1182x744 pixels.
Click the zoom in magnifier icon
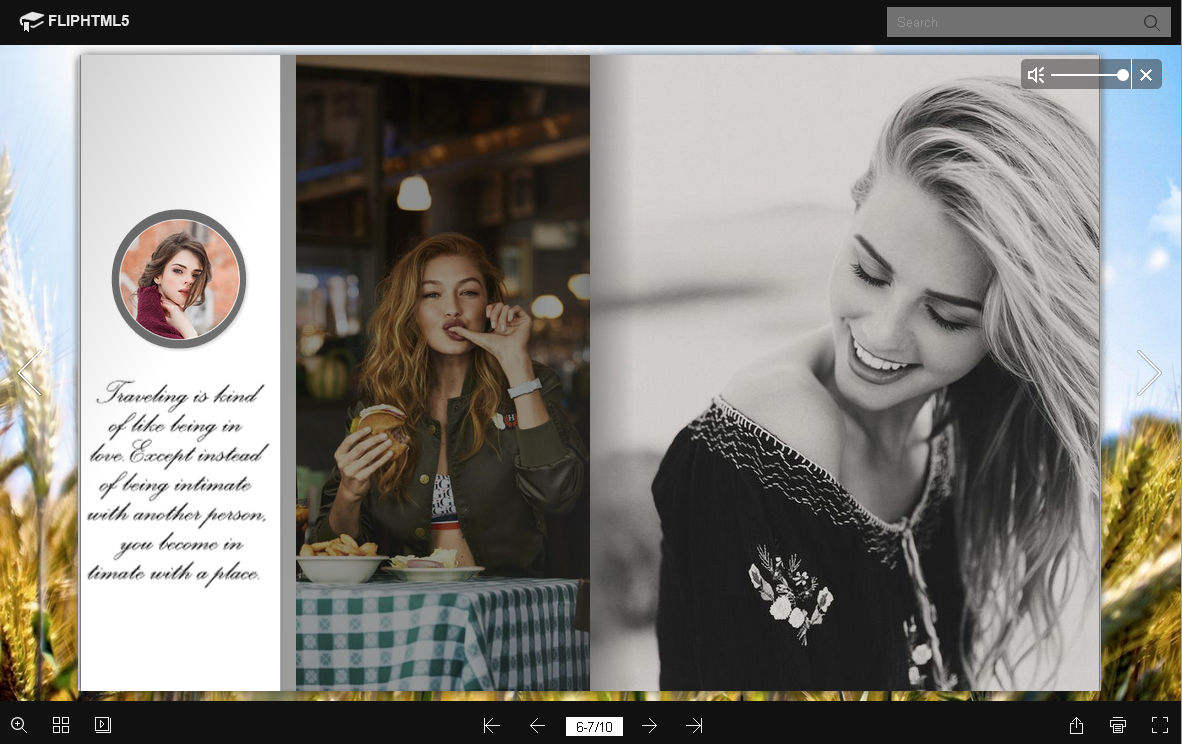(18, 725)
